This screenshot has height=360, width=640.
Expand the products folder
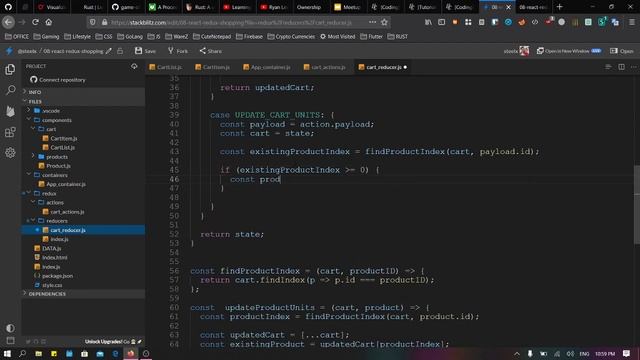tap(57, 157)
